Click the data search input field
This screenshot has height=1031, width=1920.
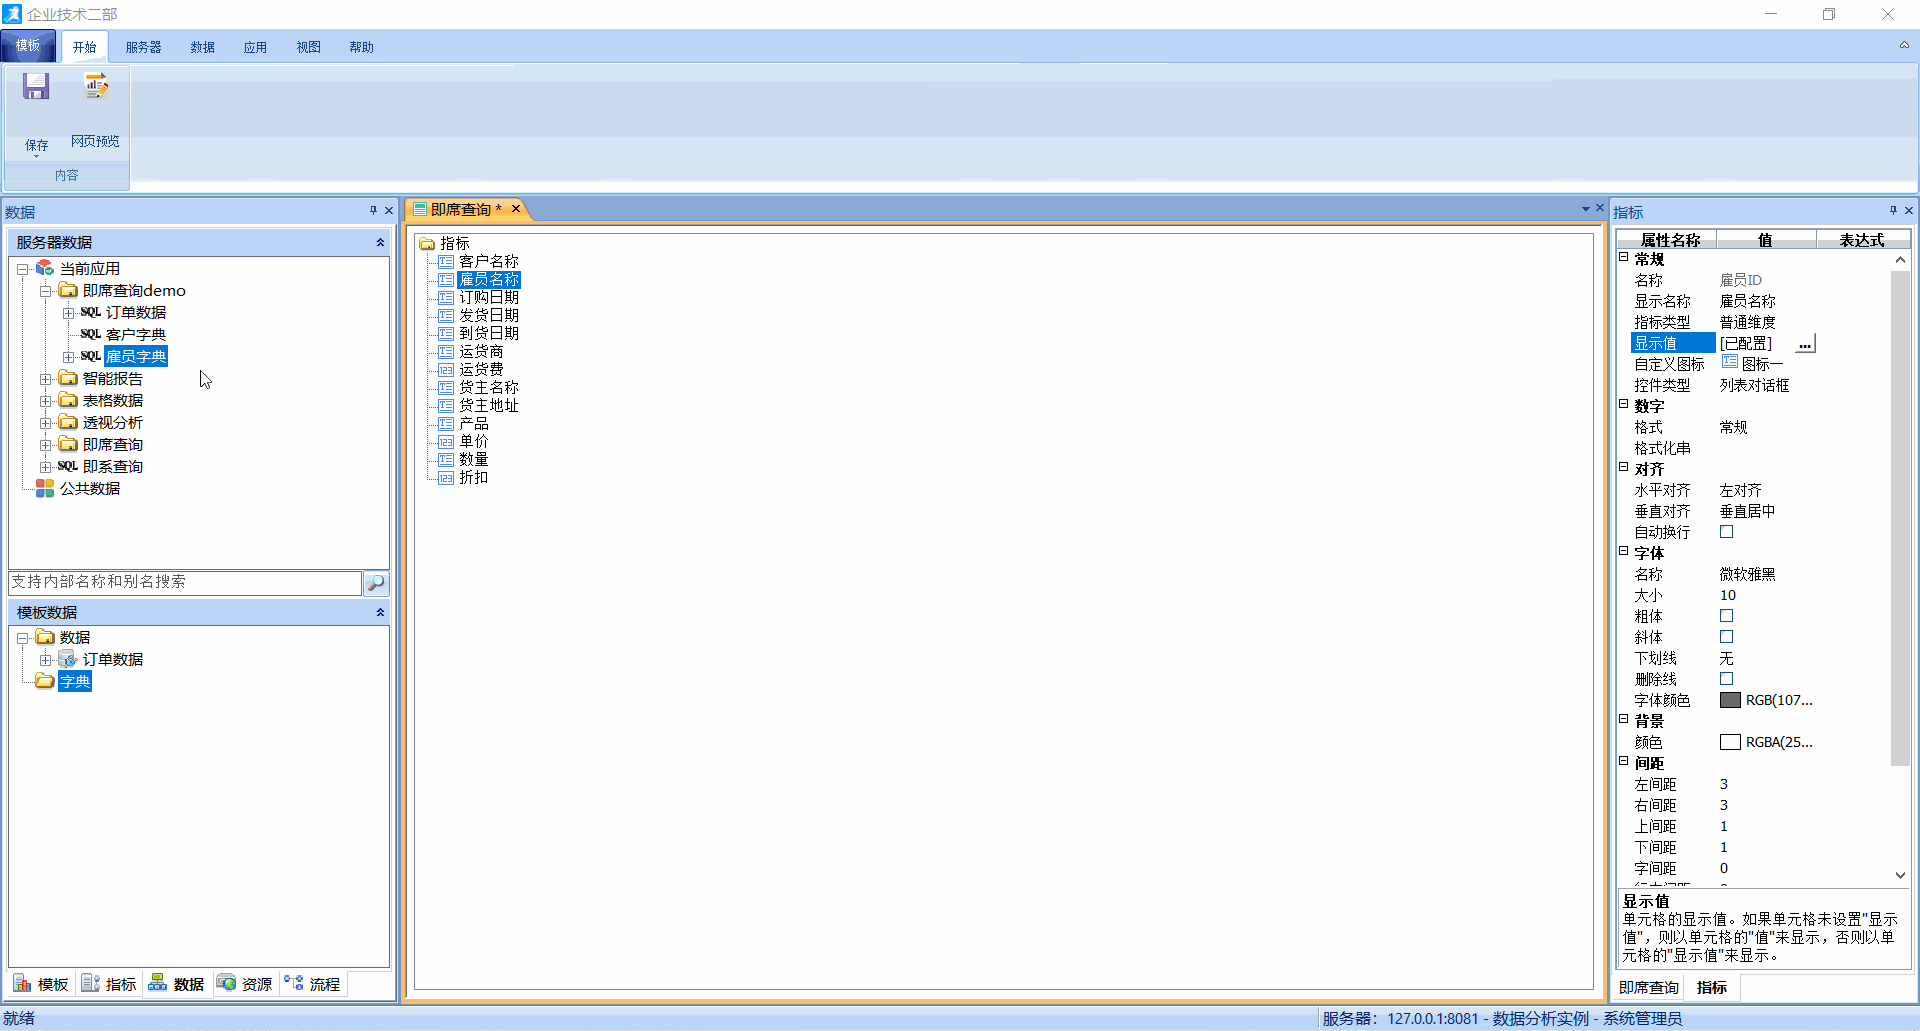tap(185, 582)
